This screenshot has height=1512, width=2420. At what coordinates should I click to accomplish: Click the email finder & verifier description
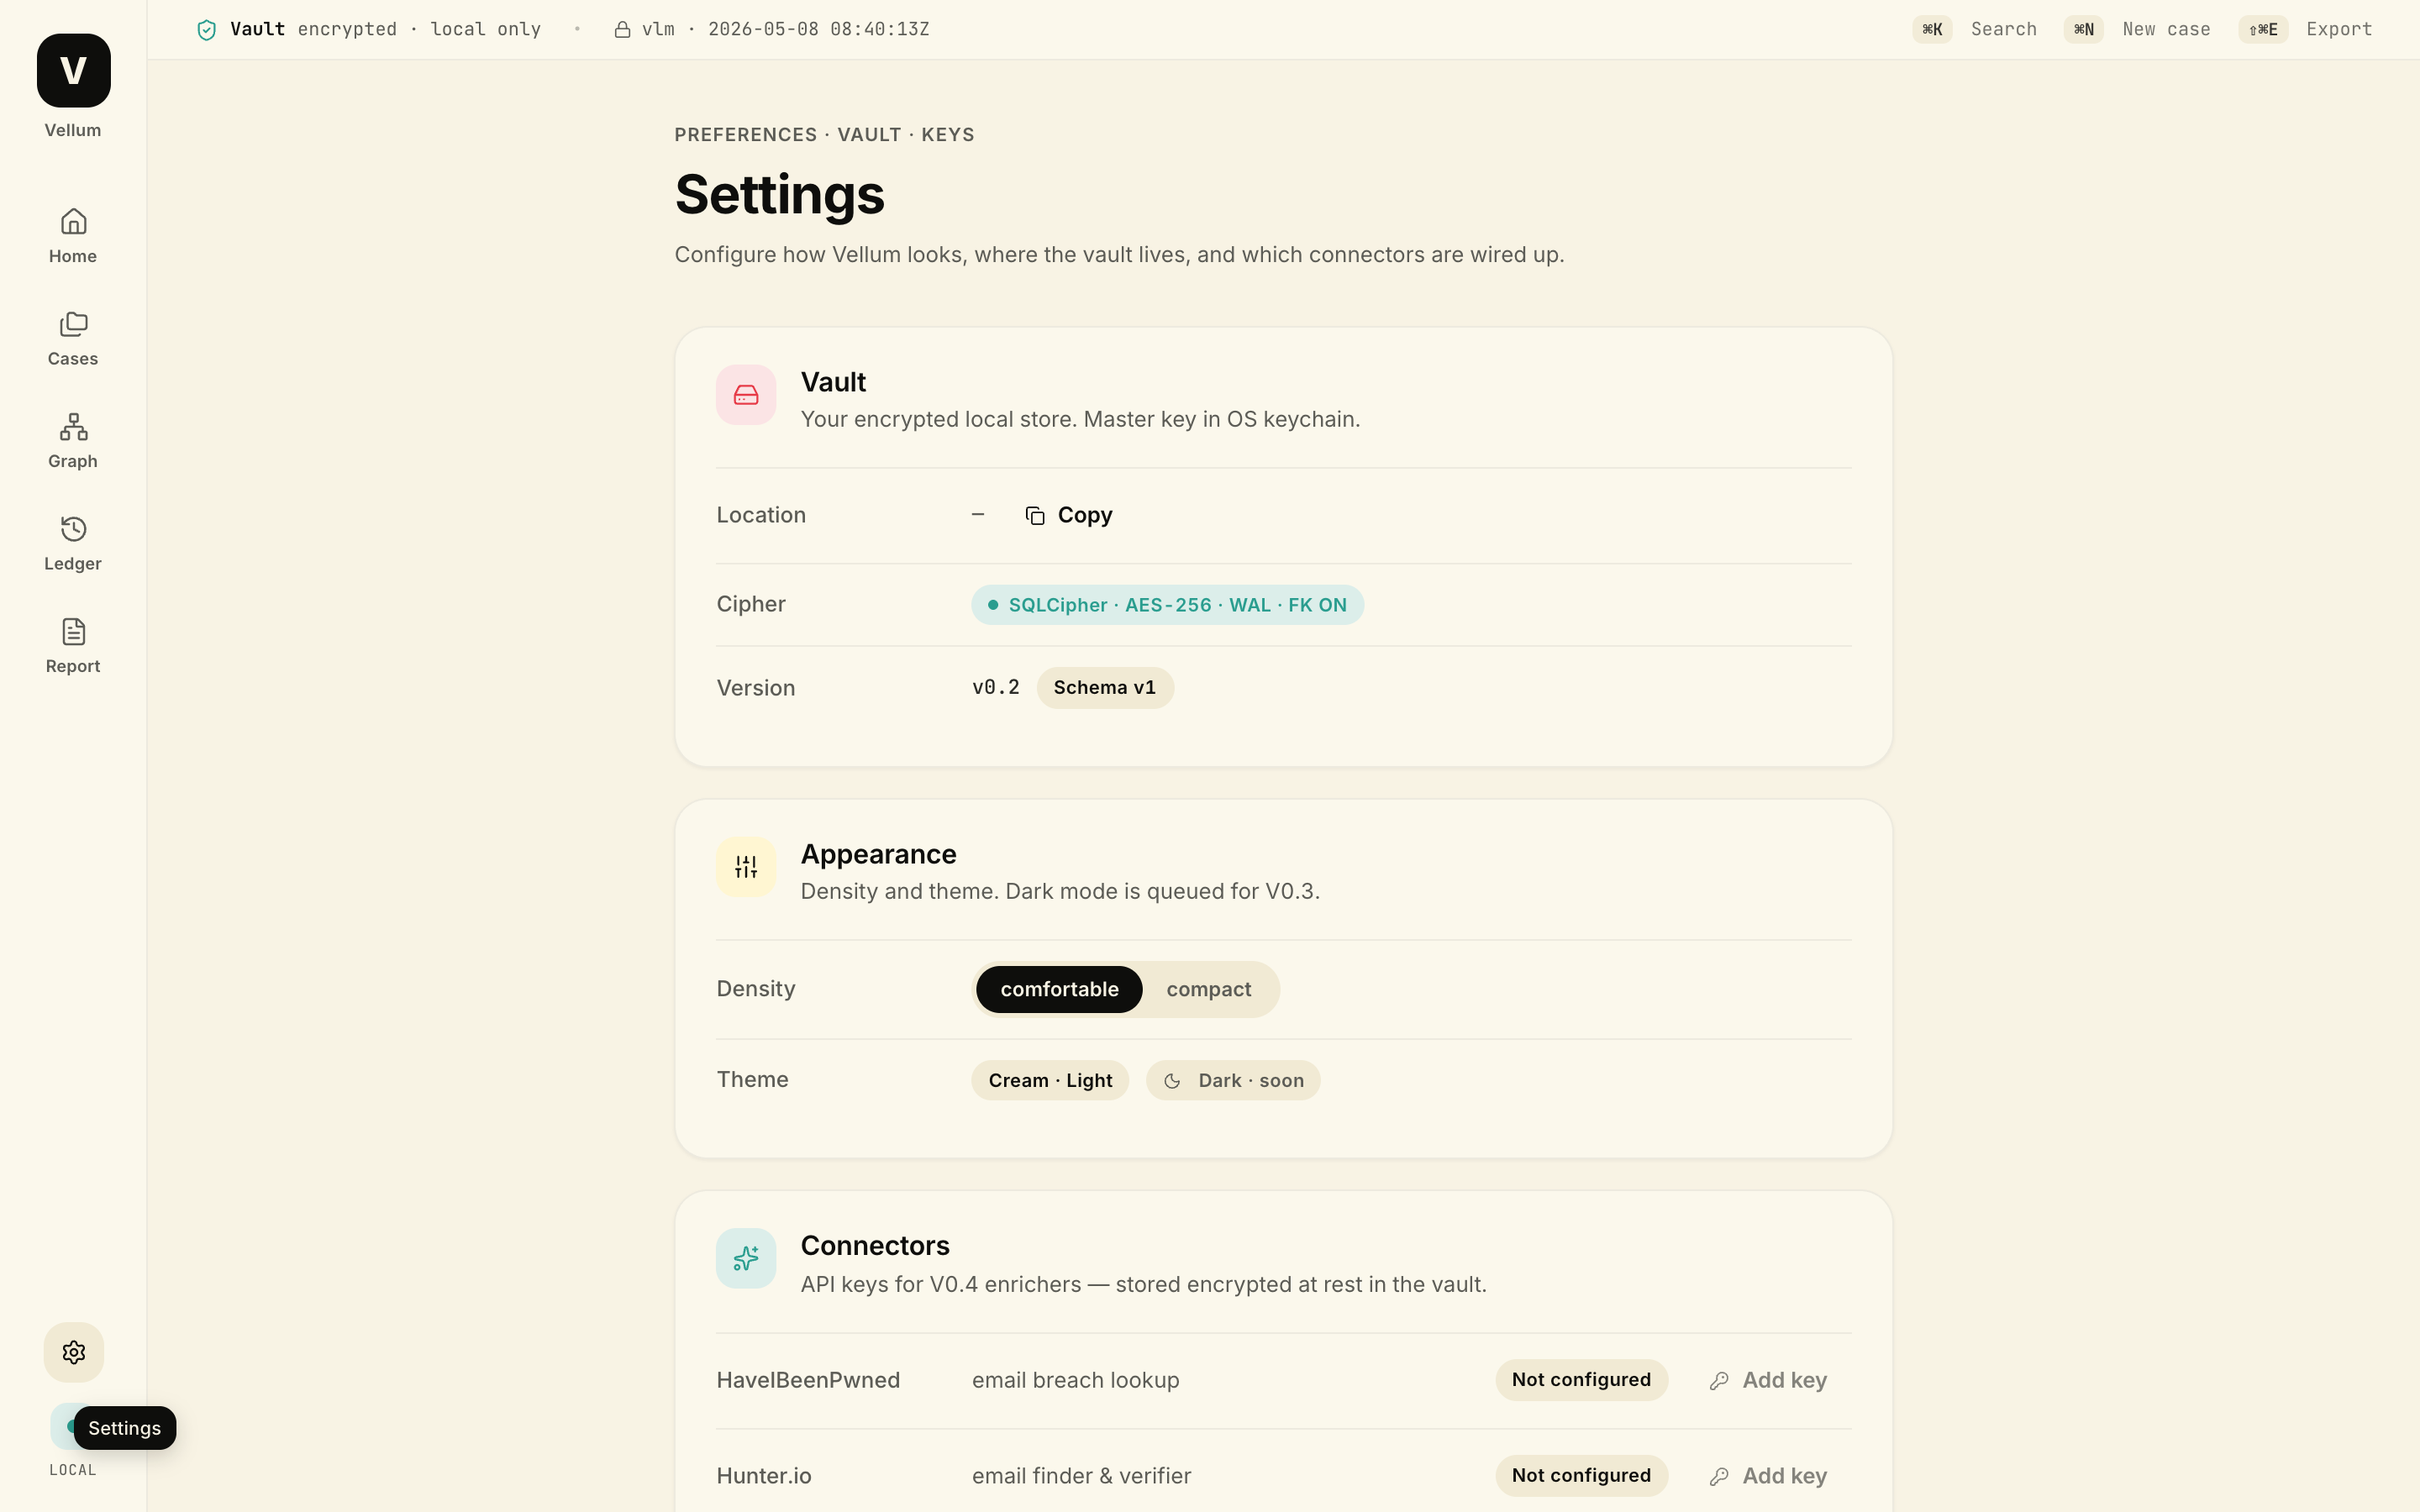click(1081, 1476)
